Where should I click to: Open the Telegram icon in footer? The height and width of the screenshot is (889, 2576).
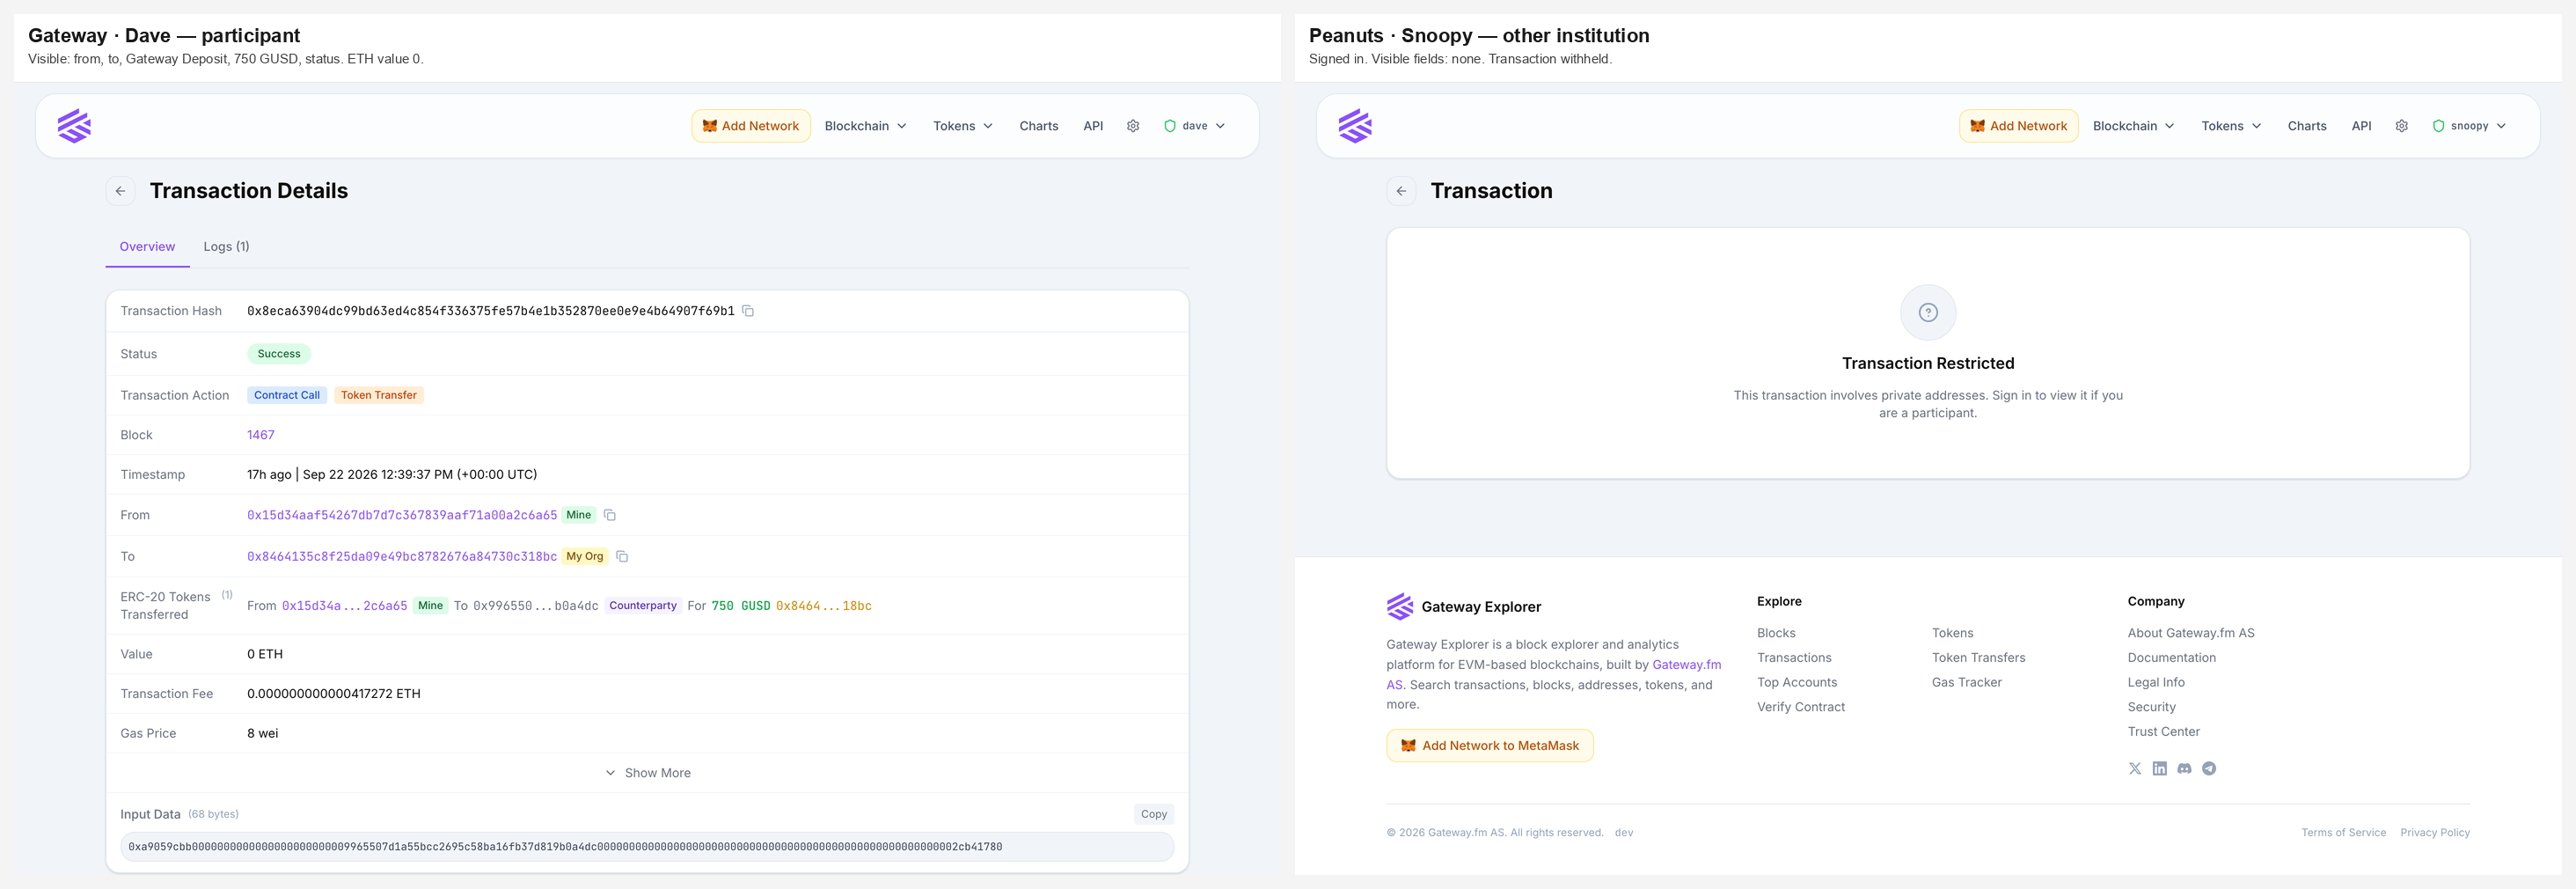coord(2209,769)
